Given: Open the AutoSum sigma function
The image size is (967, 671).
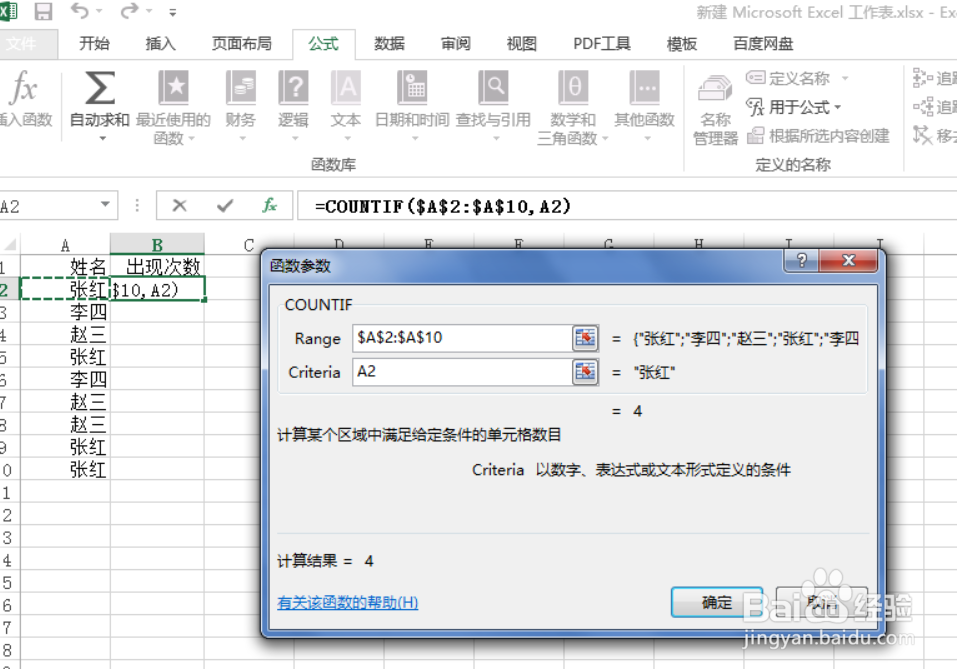Looking at the screenshot, I should point(100,88).
